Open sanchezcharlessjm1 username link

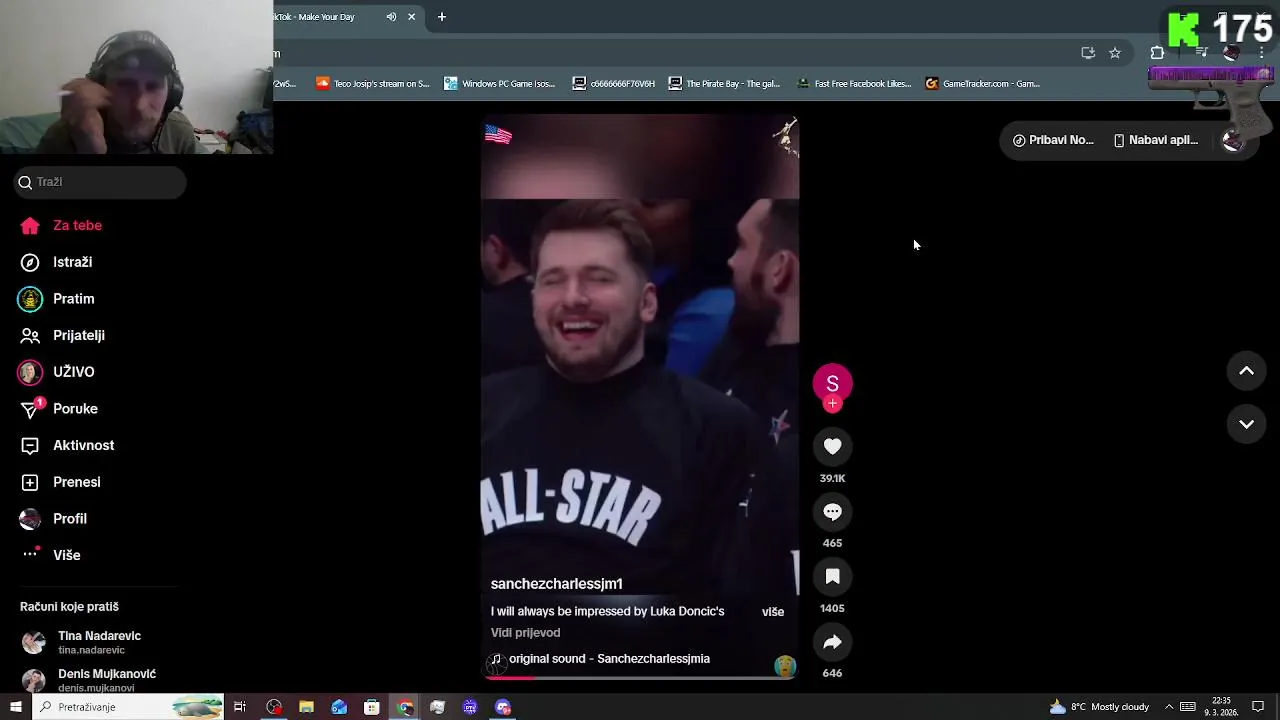click(x=556, y=584)
